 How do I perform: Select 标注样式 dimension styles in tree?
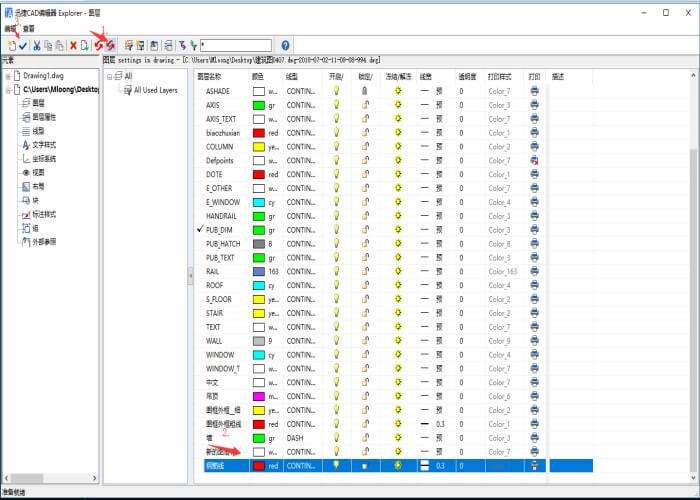pos(44,214)
